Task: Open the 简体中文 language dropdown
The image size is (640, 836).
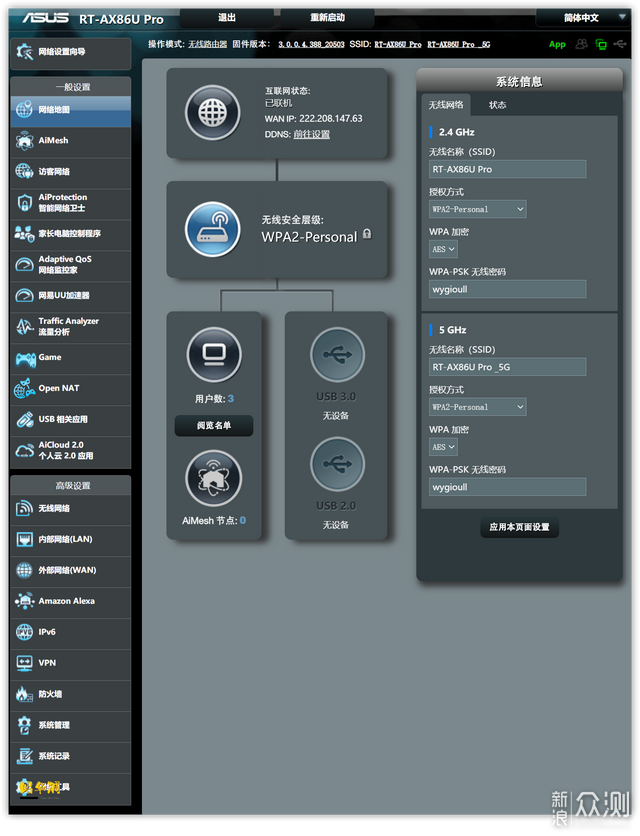Action: (x=582, y=18)
